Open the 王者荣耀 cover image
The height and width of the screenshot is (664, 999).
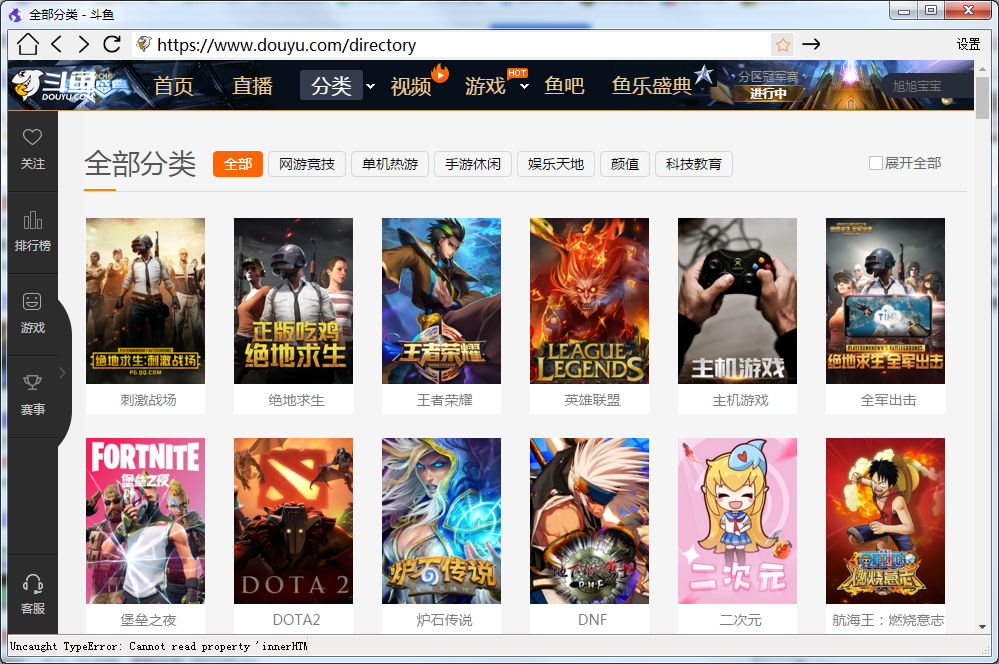click(441, 301)
